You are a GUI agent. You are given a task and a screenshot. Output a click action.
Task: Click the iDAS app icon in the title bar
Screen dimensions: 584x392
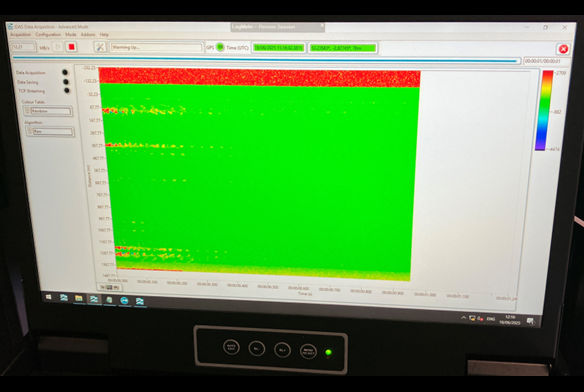tap(10, 27)
